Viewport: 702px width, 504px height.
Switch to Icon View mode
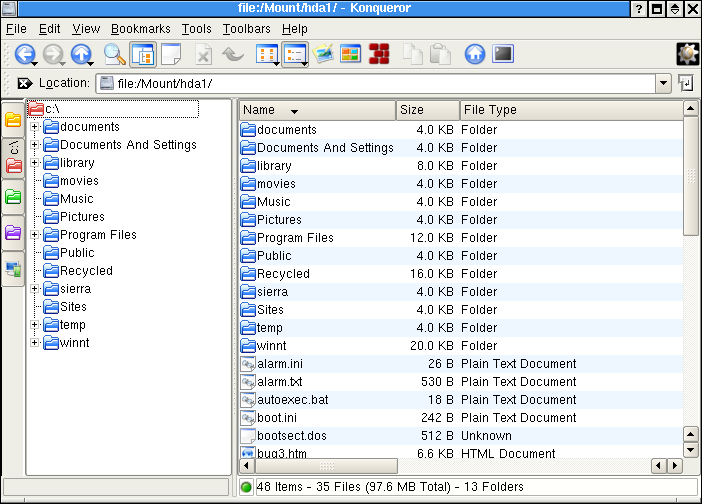[x=267, y=55]
